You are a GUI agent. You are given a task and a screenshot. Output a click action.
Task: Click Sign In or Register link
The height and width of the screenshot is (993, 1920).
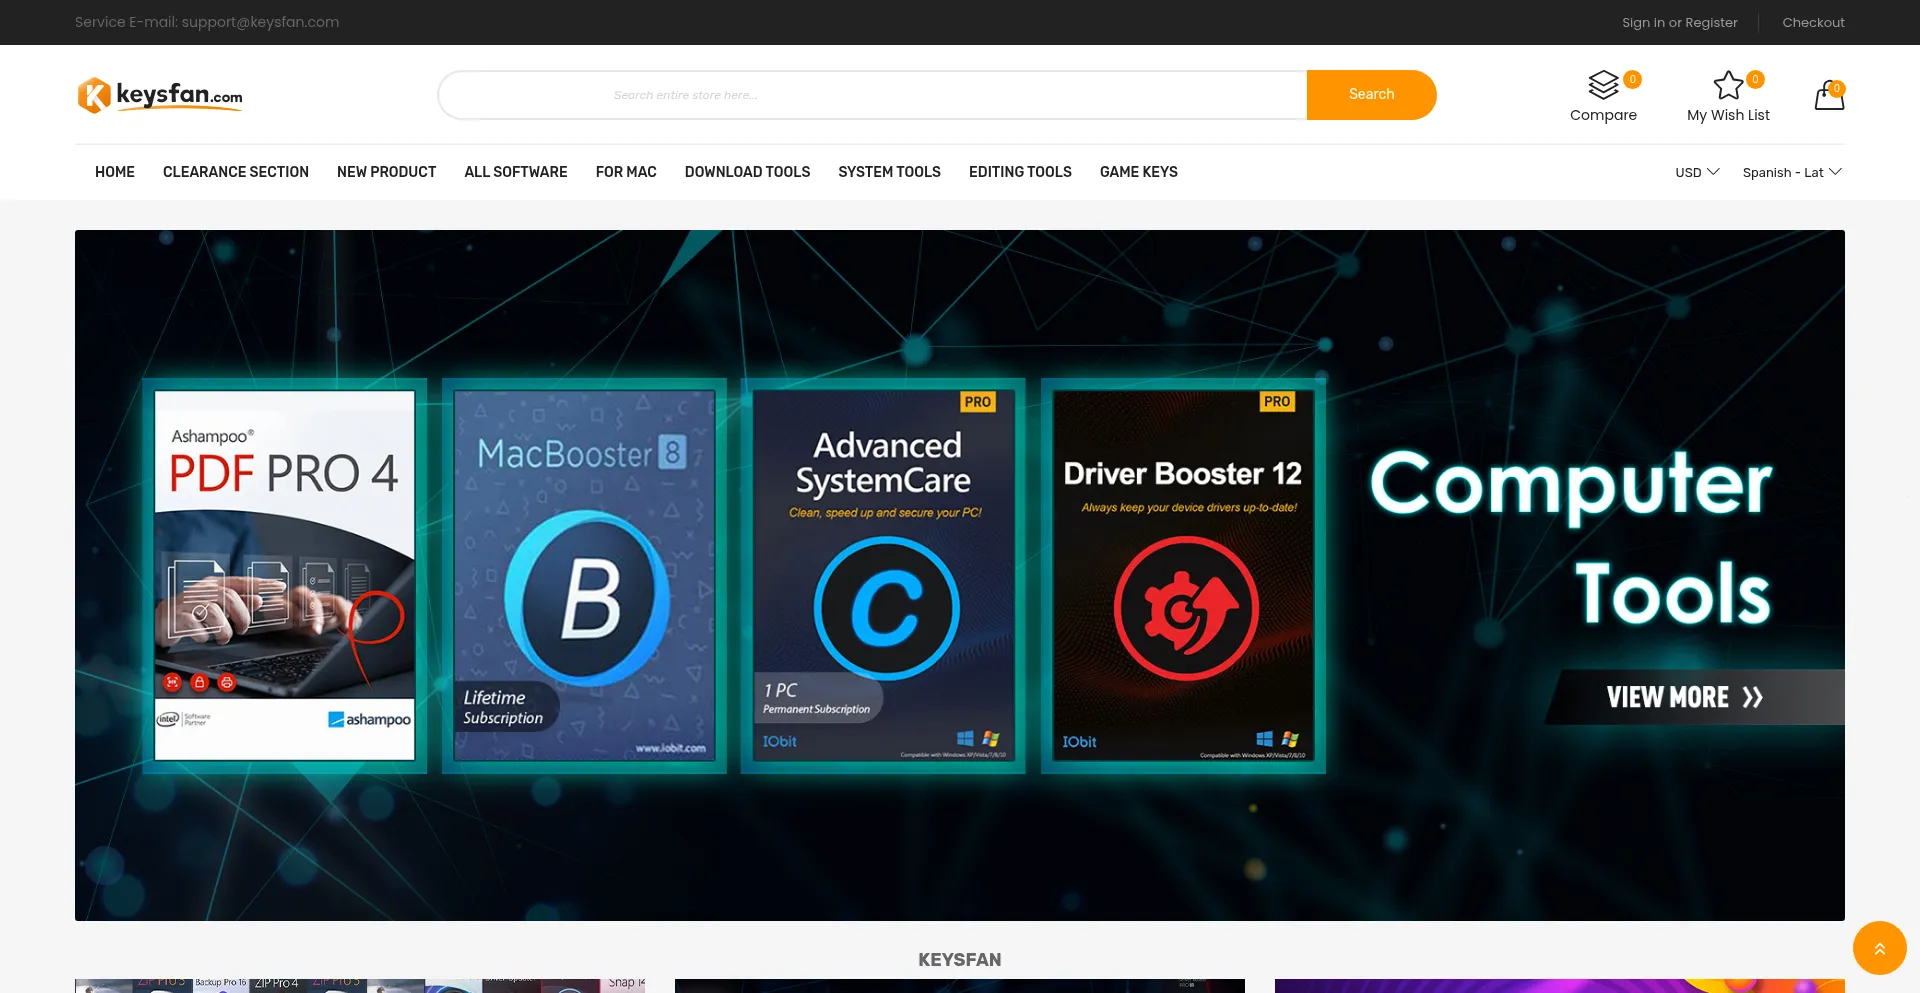tap(1679, 22)
